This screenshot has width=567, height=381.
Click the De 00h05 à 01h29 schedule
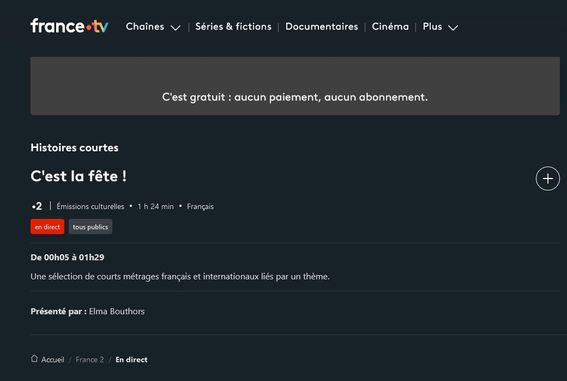pyautogui.click(x=68, y=257)
